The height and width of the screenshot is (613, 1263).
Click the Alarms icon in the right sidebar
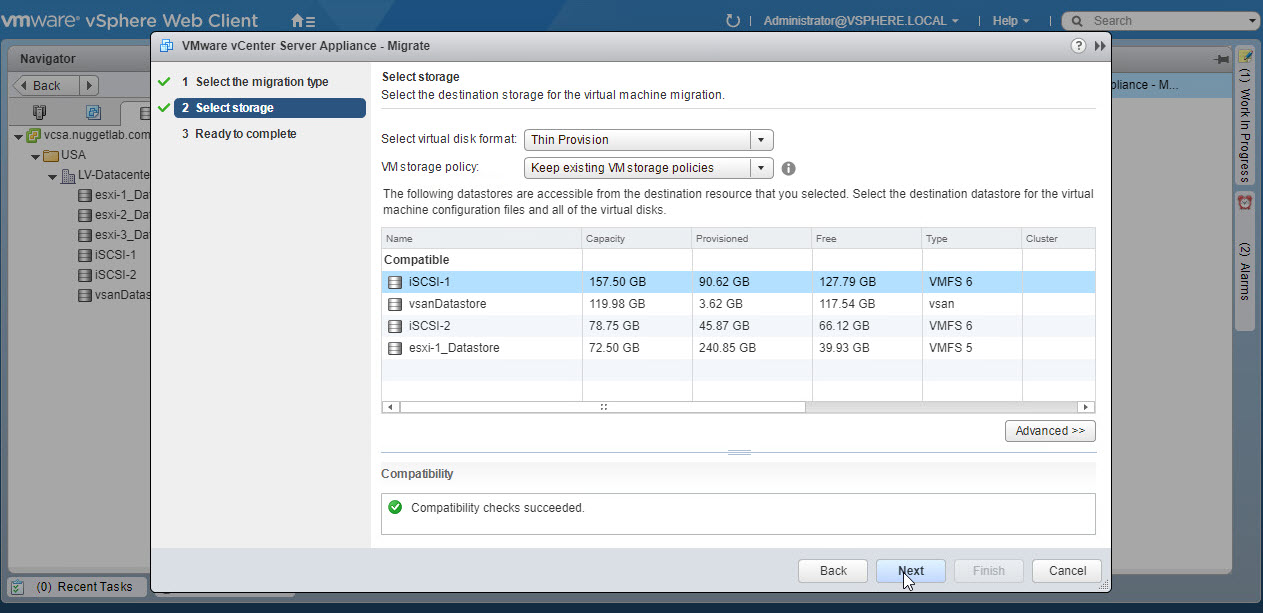(1245, 202)
